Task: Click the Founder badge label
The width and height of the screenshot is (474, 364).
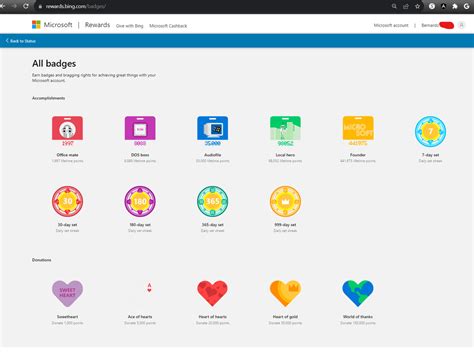Action: coord(358,155)
